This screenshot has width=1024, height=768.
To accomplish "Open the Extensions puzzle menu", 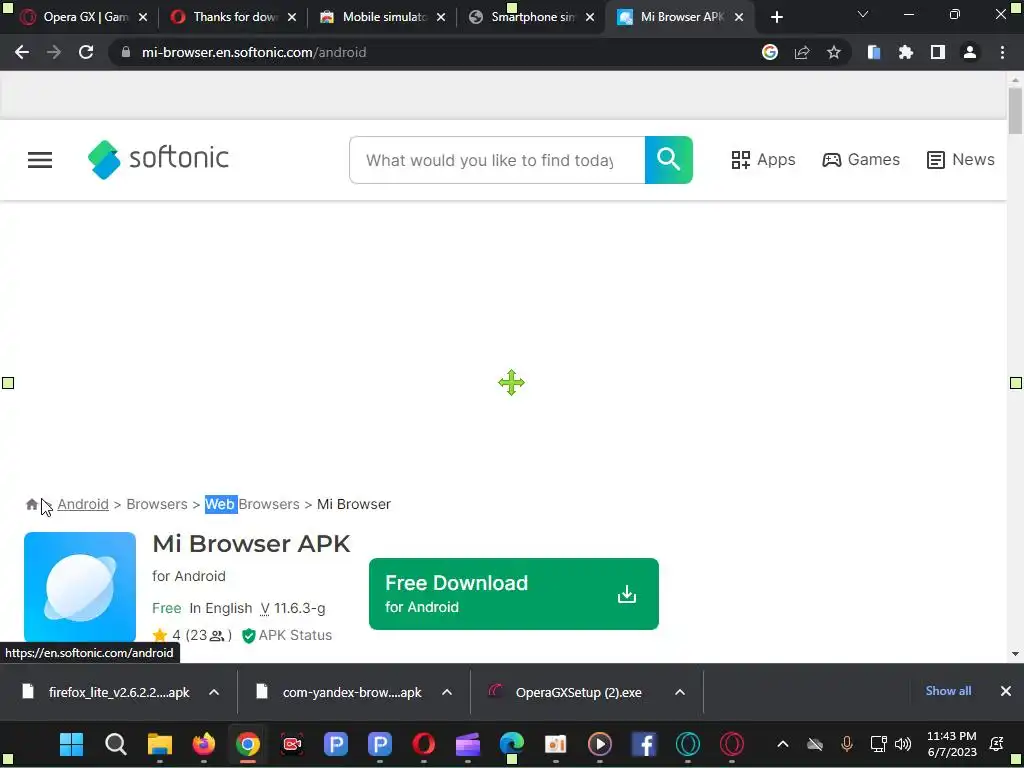I will coord(906,52).
